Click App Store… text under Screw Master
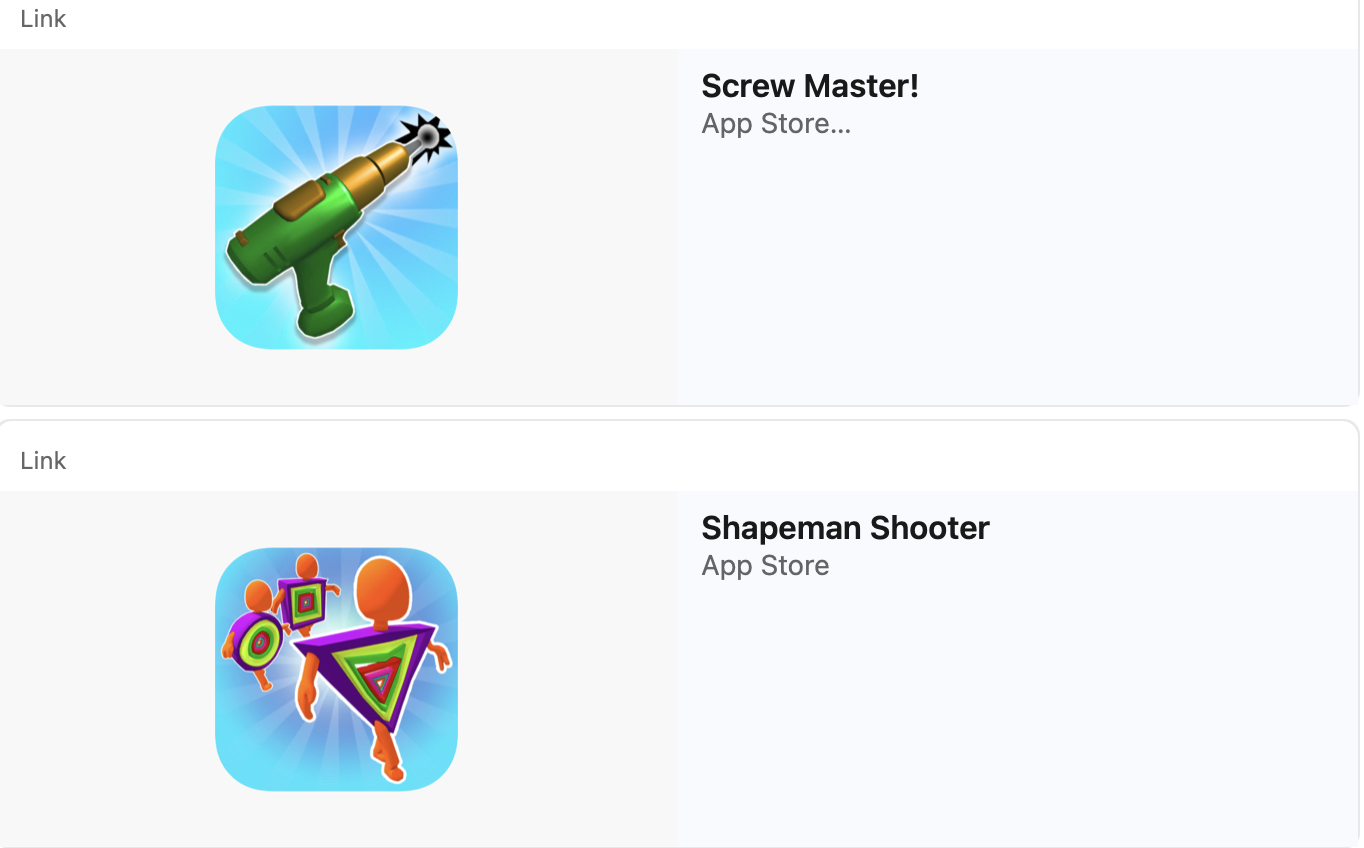This screenshot has width=1364, height=848. point(776,124)
